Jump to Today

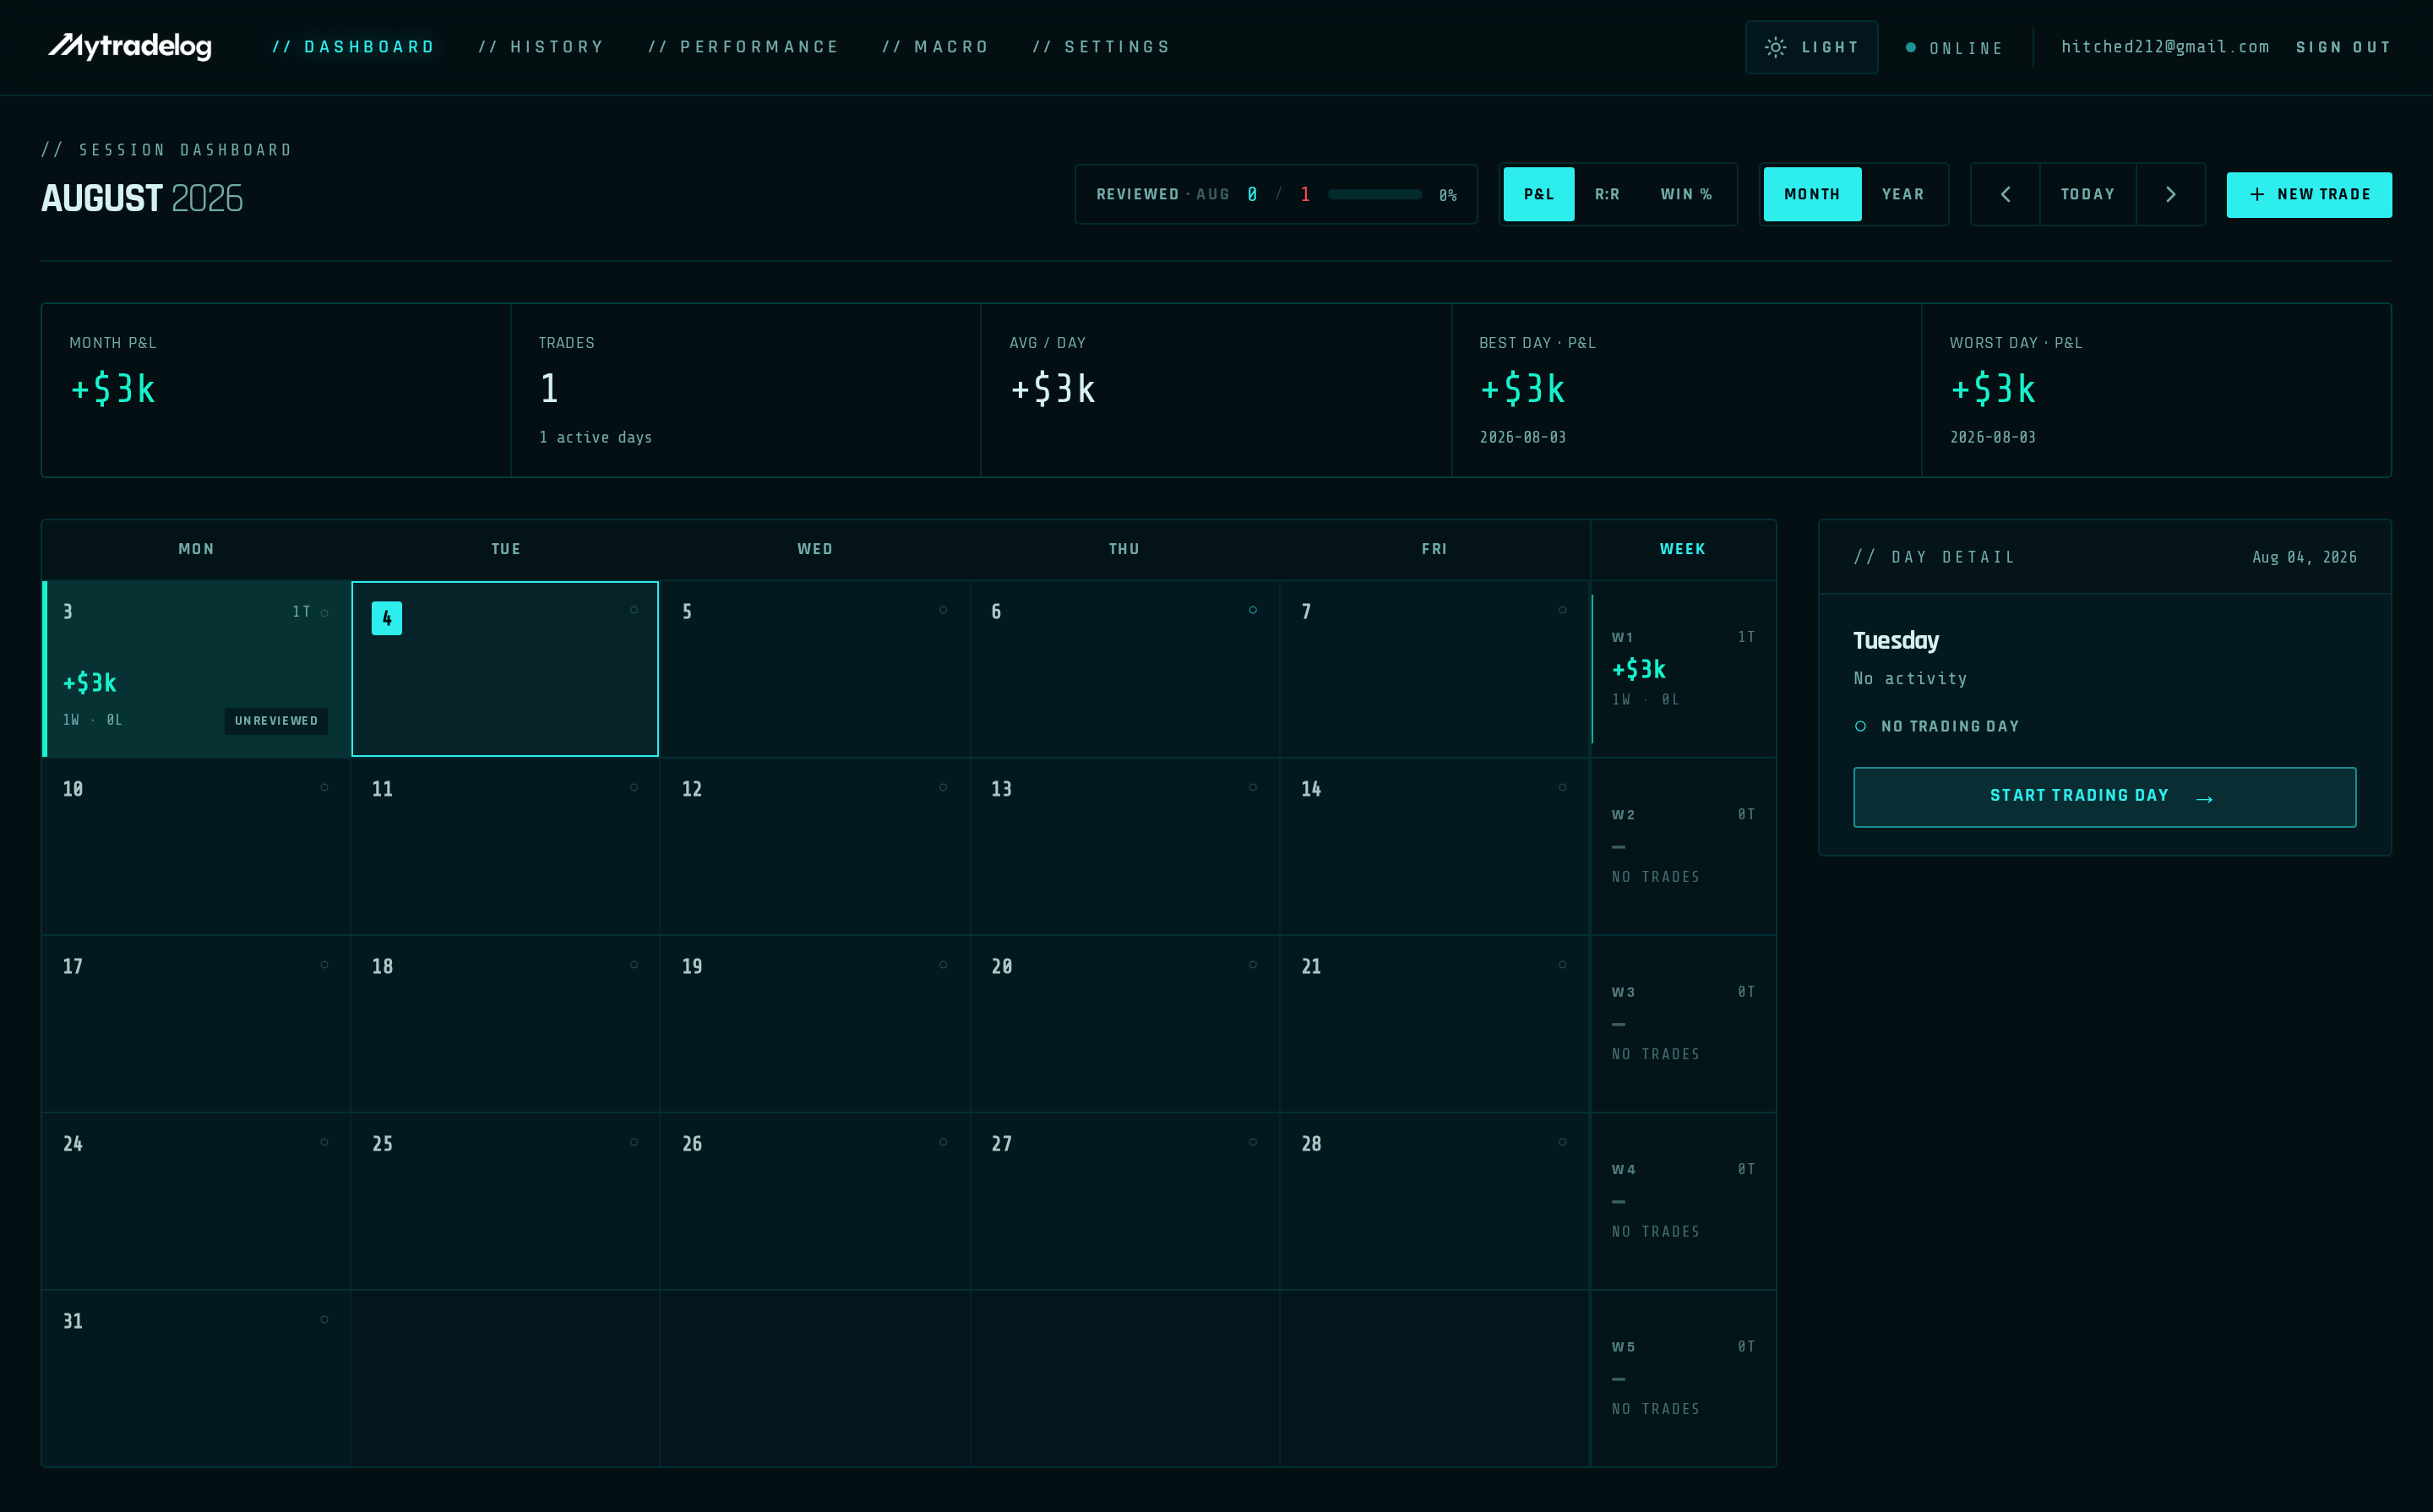(2087, 194)
